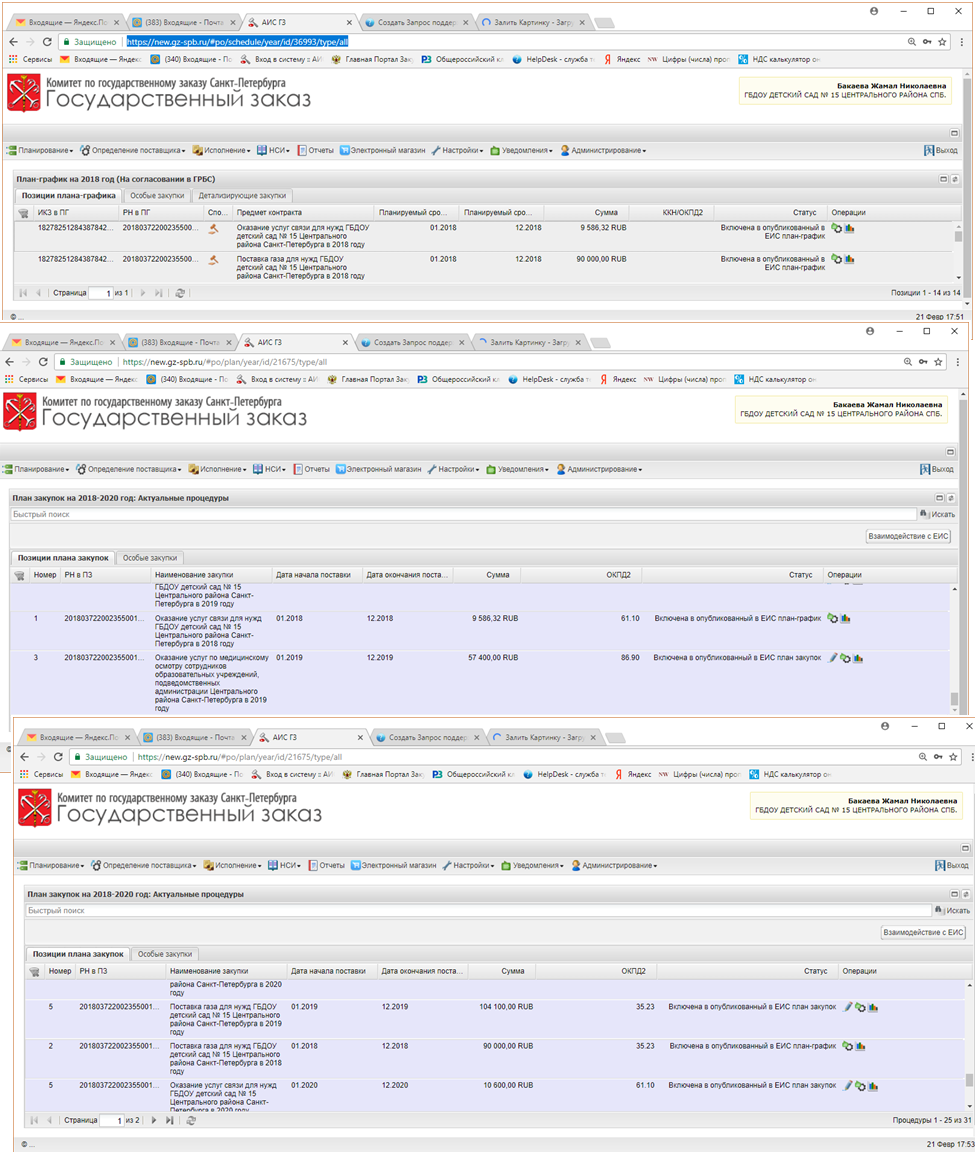Click gear icon in bottom window's 90 000,00 row
Image resolution: width=975 pixels, height=1152 pixels.
tap(847, 1046)
